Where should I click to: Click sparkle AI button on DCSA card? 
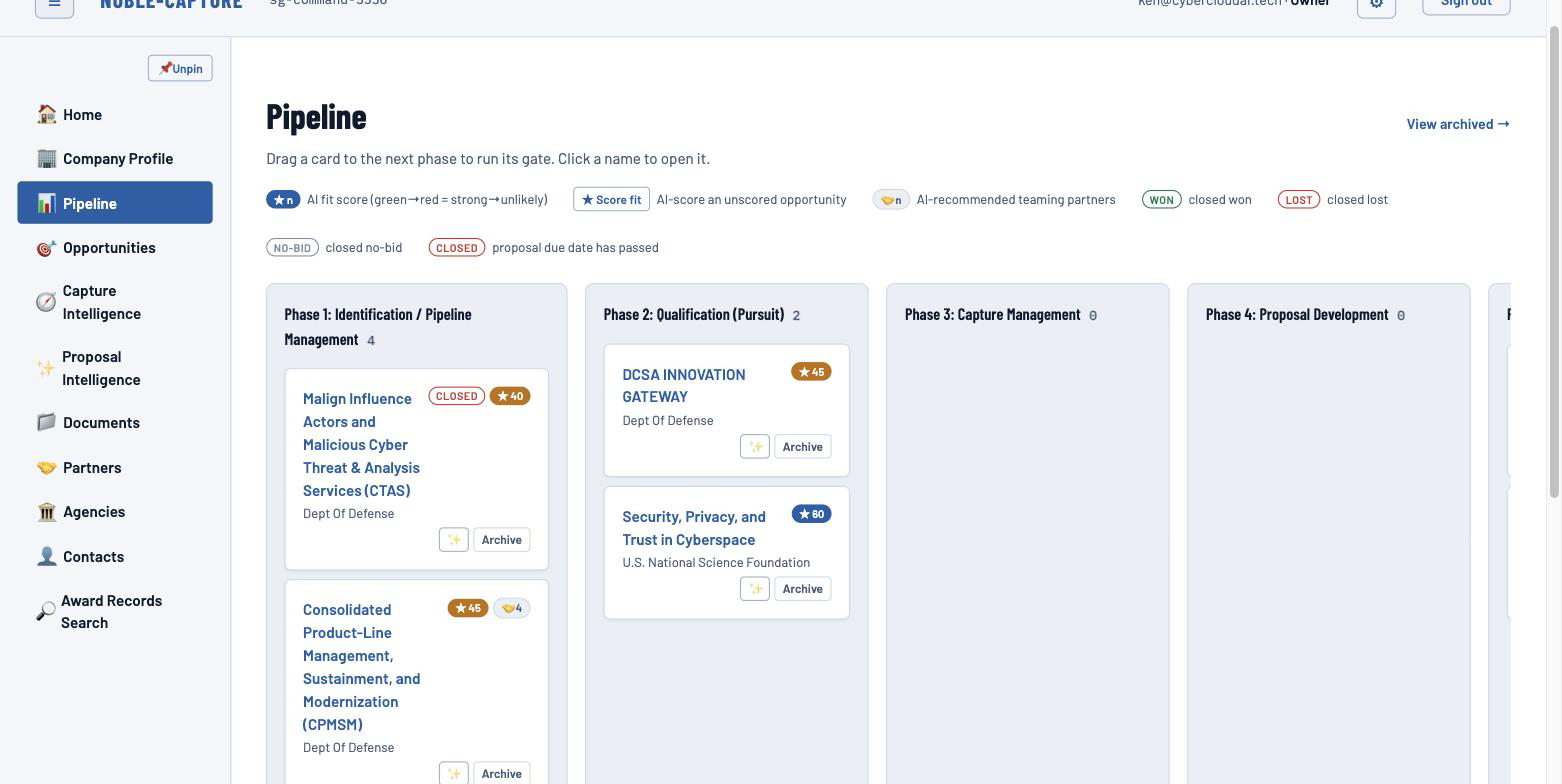pyautogui.click(x=755, y=447)
